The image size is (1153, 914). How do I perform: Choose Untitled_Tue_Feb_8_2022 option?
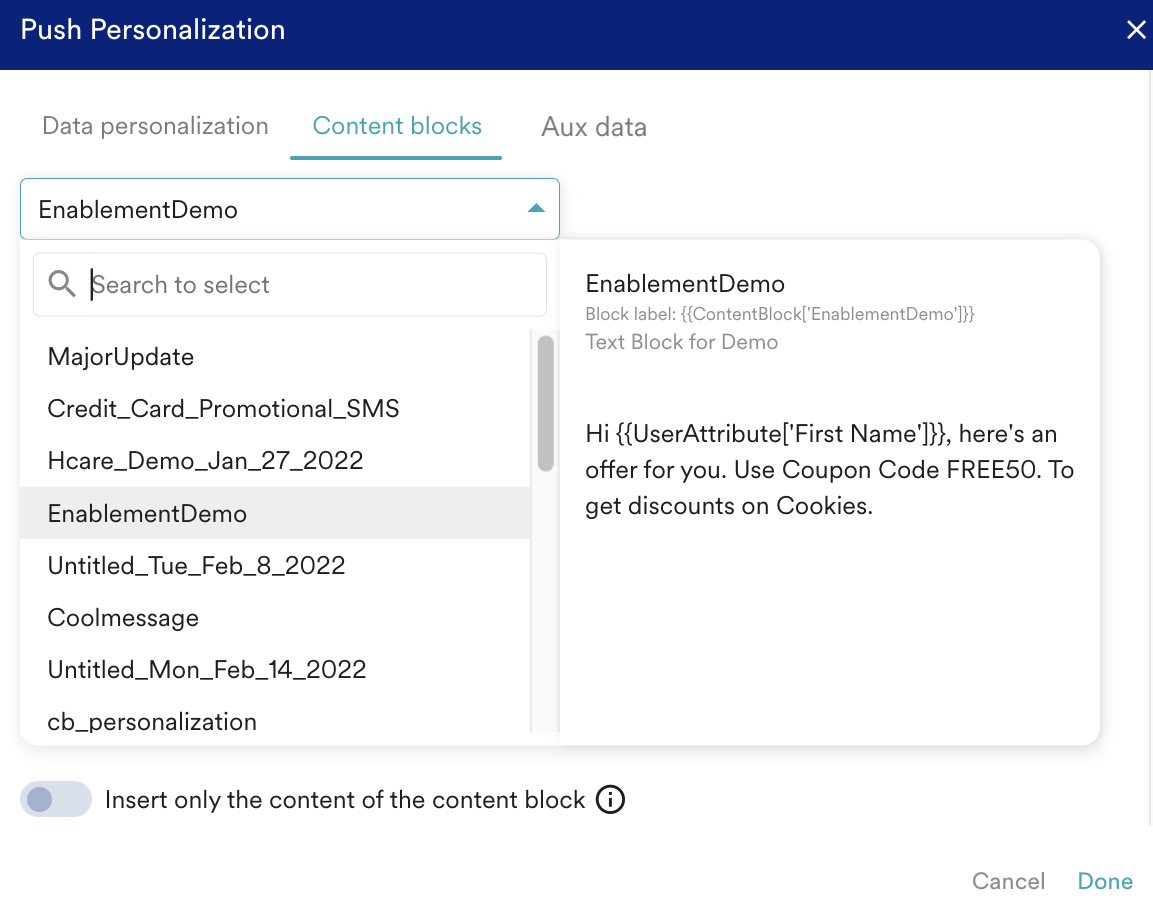(x=196, y=566)
